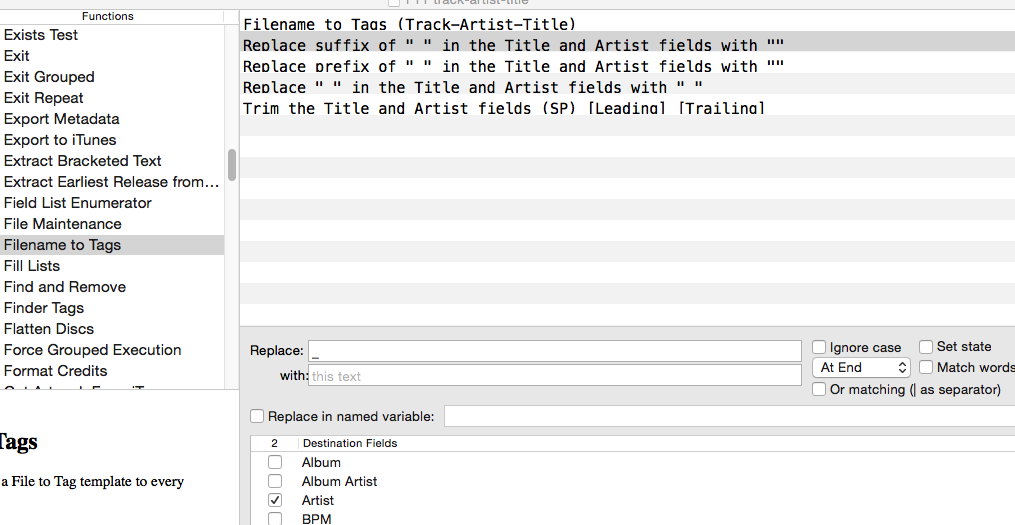Uncheck the Artist destination field

pos(275,500)
